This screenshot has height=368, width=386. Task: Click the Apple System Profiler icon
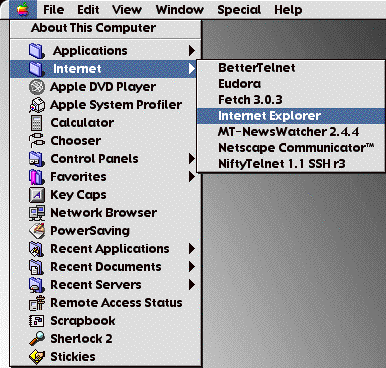pos(37,105)
